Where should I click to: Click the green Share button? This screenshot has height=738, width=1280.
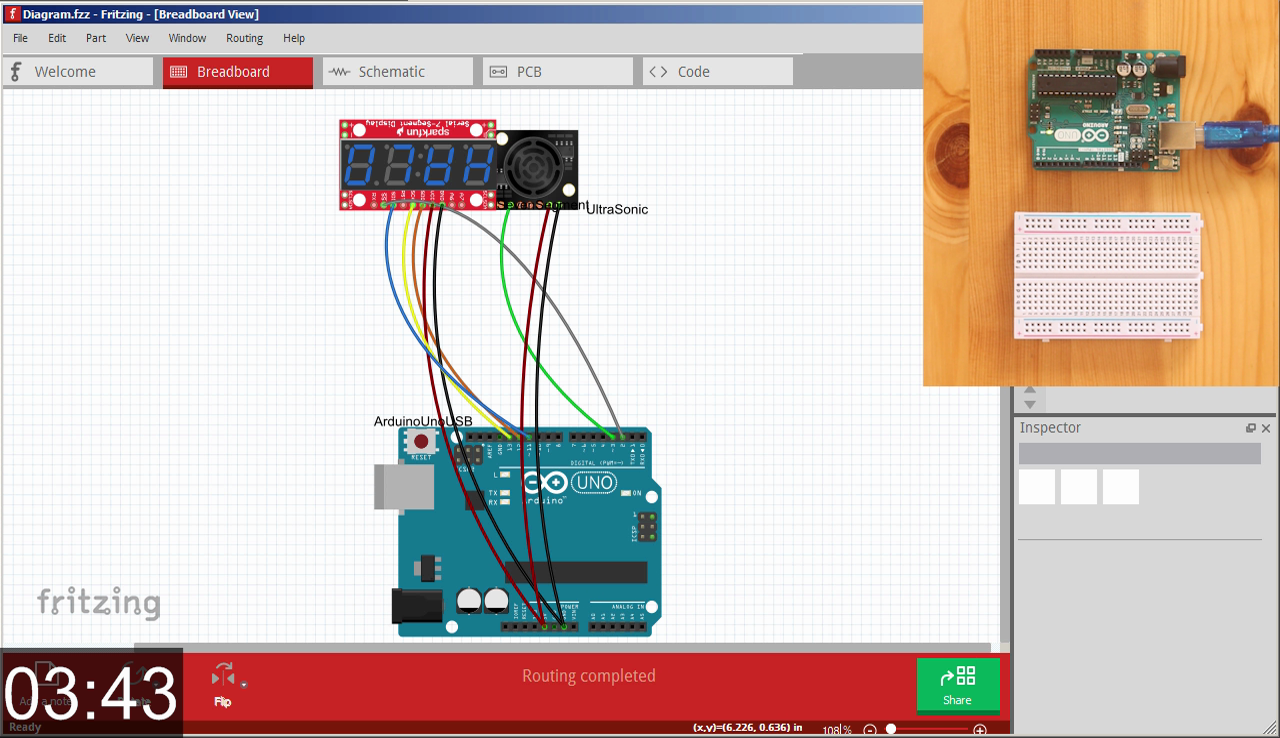(x=958, y=685)
